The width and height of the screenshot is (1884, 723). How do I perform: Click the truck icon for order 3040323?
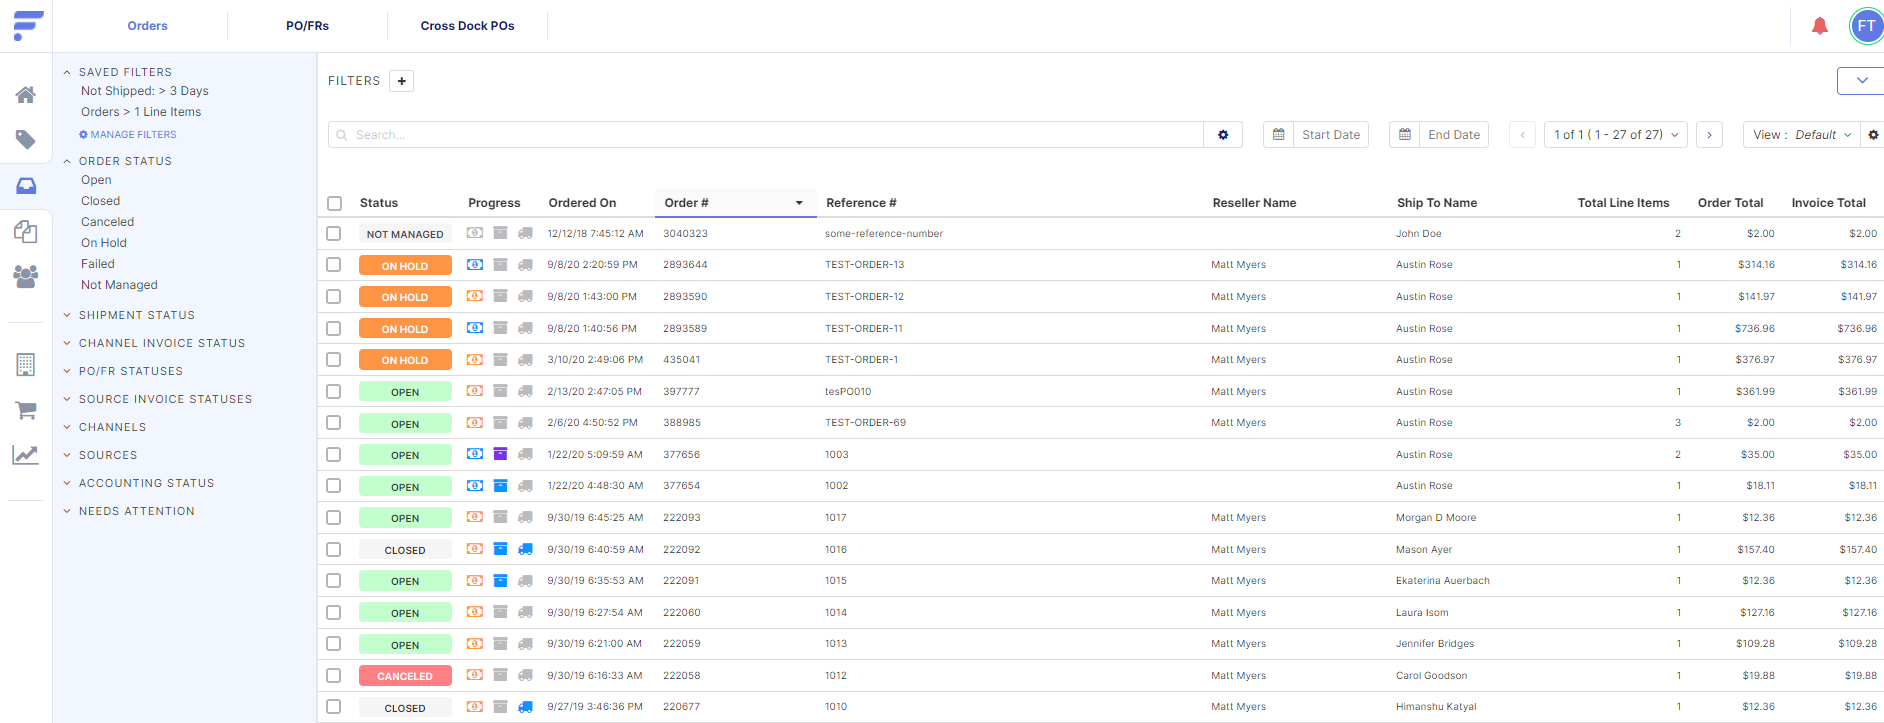click(525, 233)
